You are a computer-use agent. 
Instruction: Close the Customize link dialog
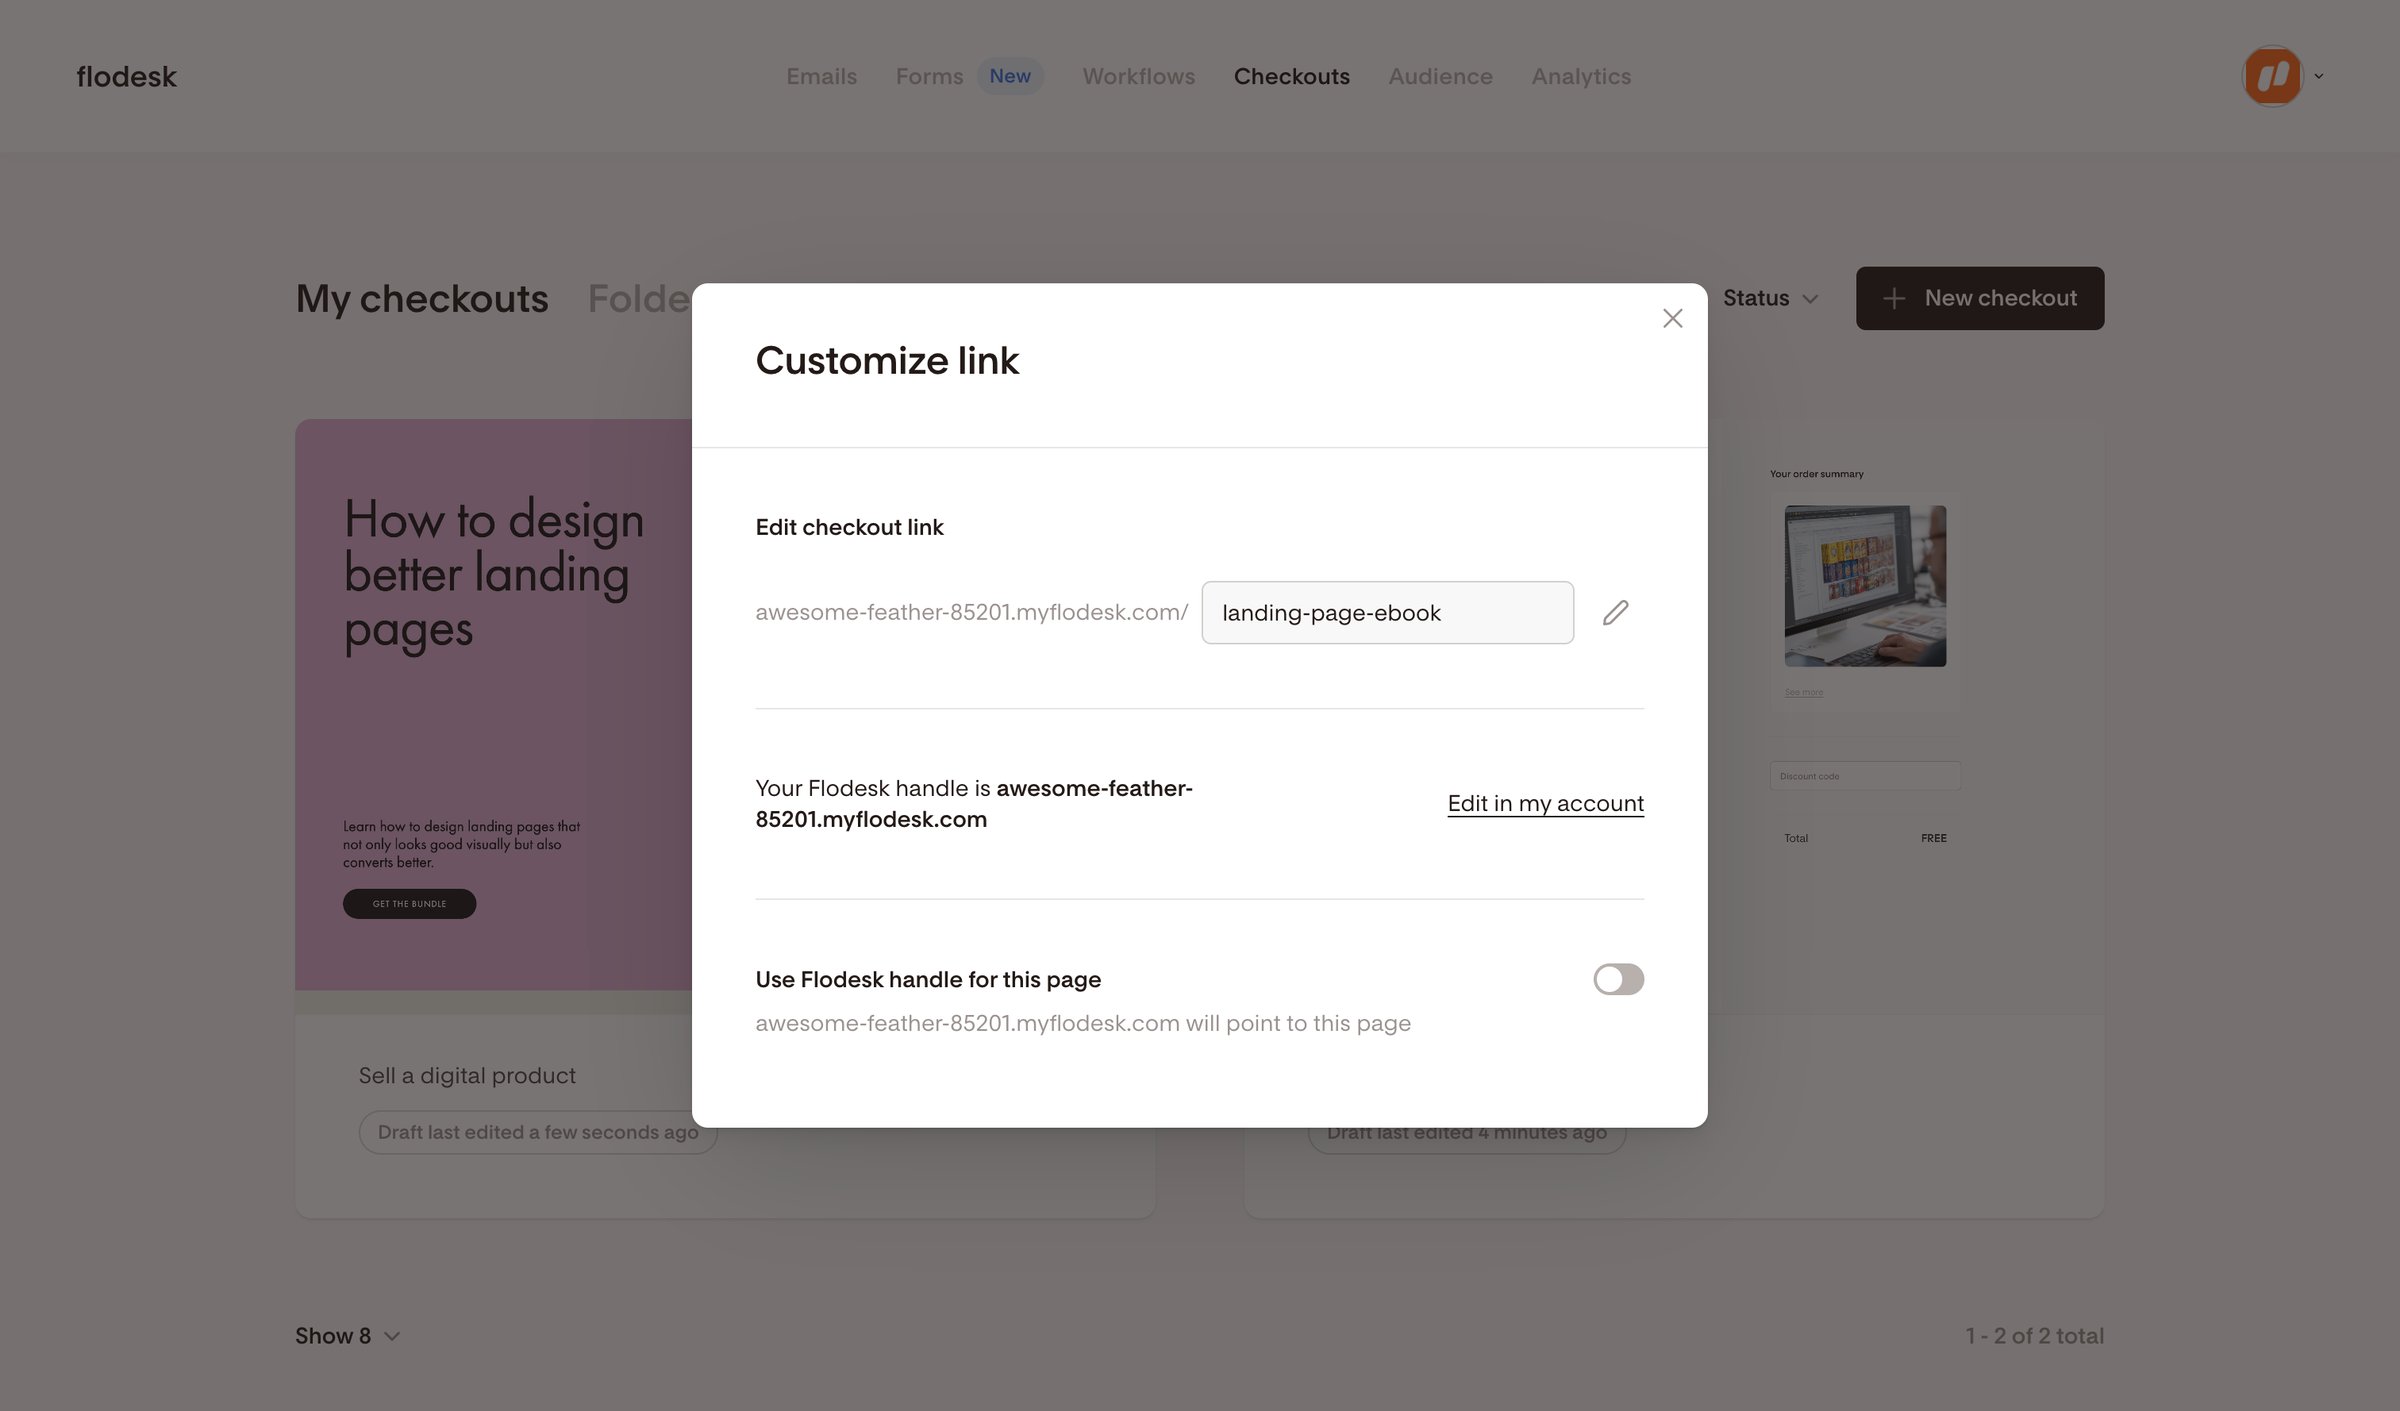pyautogui.click(x=1672, y=318)
